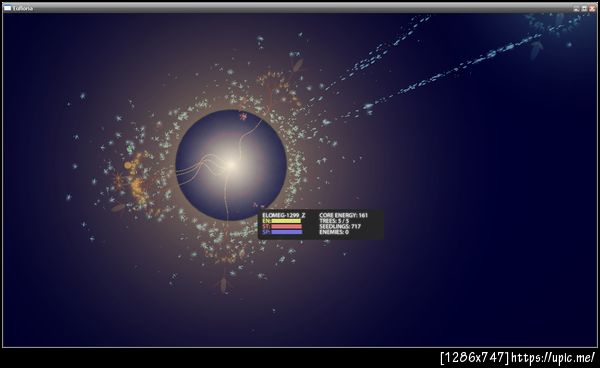The image size is (600, 368).
Task: Click the ENEMIES: 0 readout
Action: (x=334, y=232)
